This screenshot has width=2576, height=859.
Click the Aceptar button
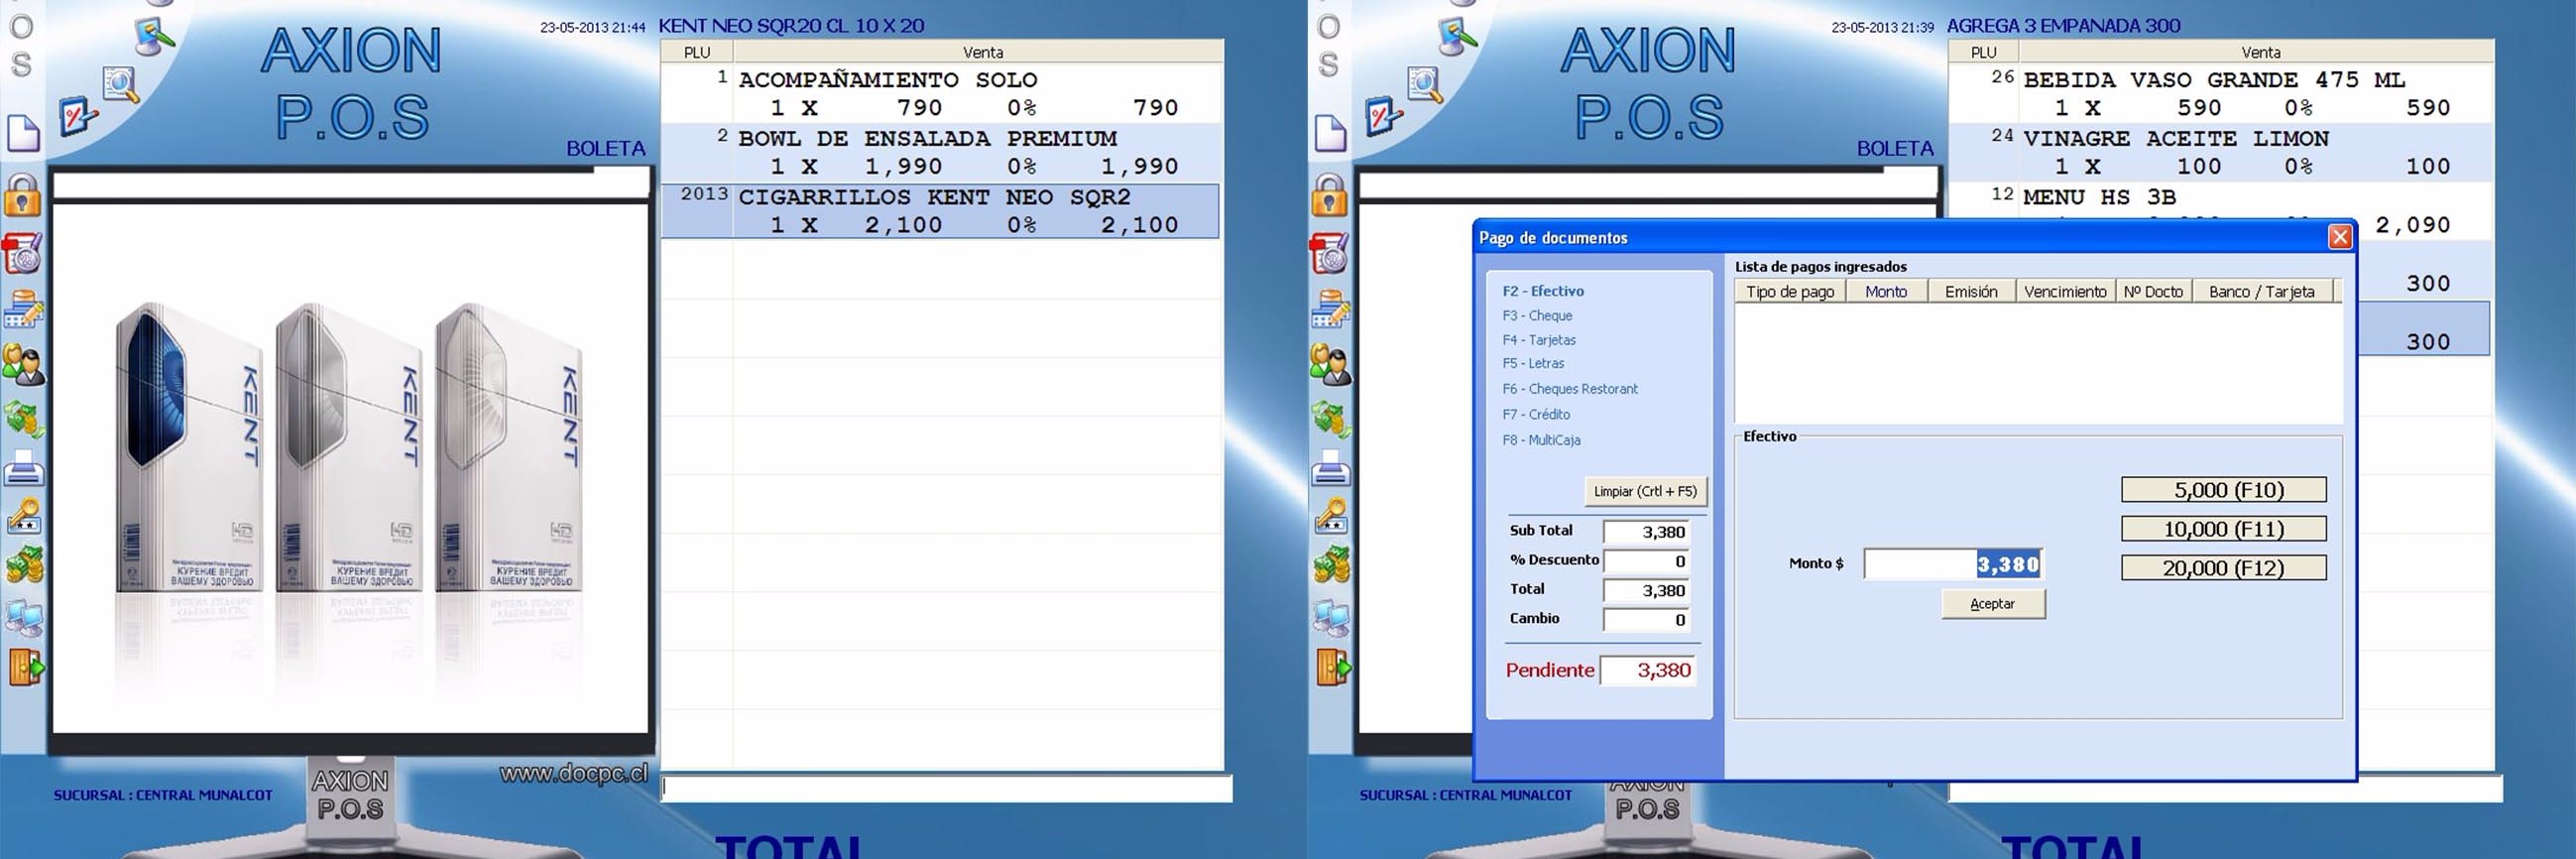pyautogui.click(x=1993, y=604)
